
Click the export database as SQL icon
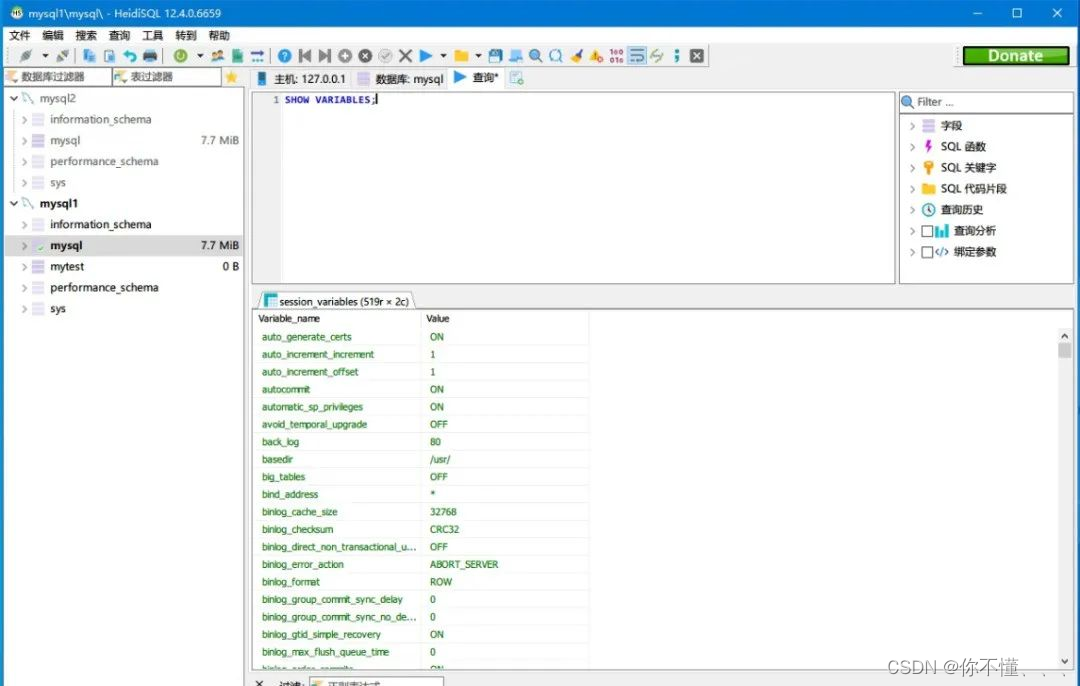click(x=238, y=56)
